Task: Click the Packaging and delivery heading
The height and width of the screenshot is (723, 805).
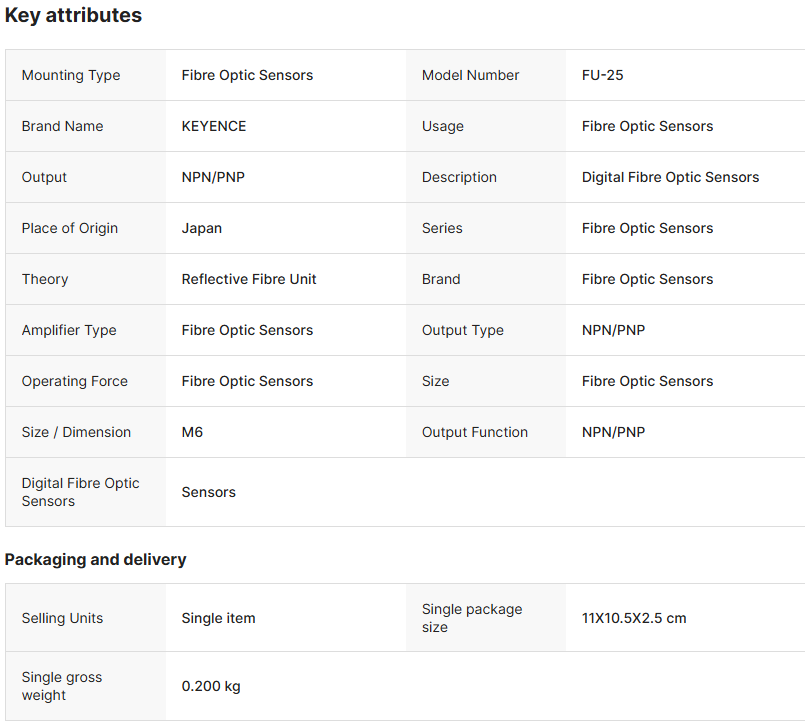Action: pyautogui.click(x=95, y=559)
